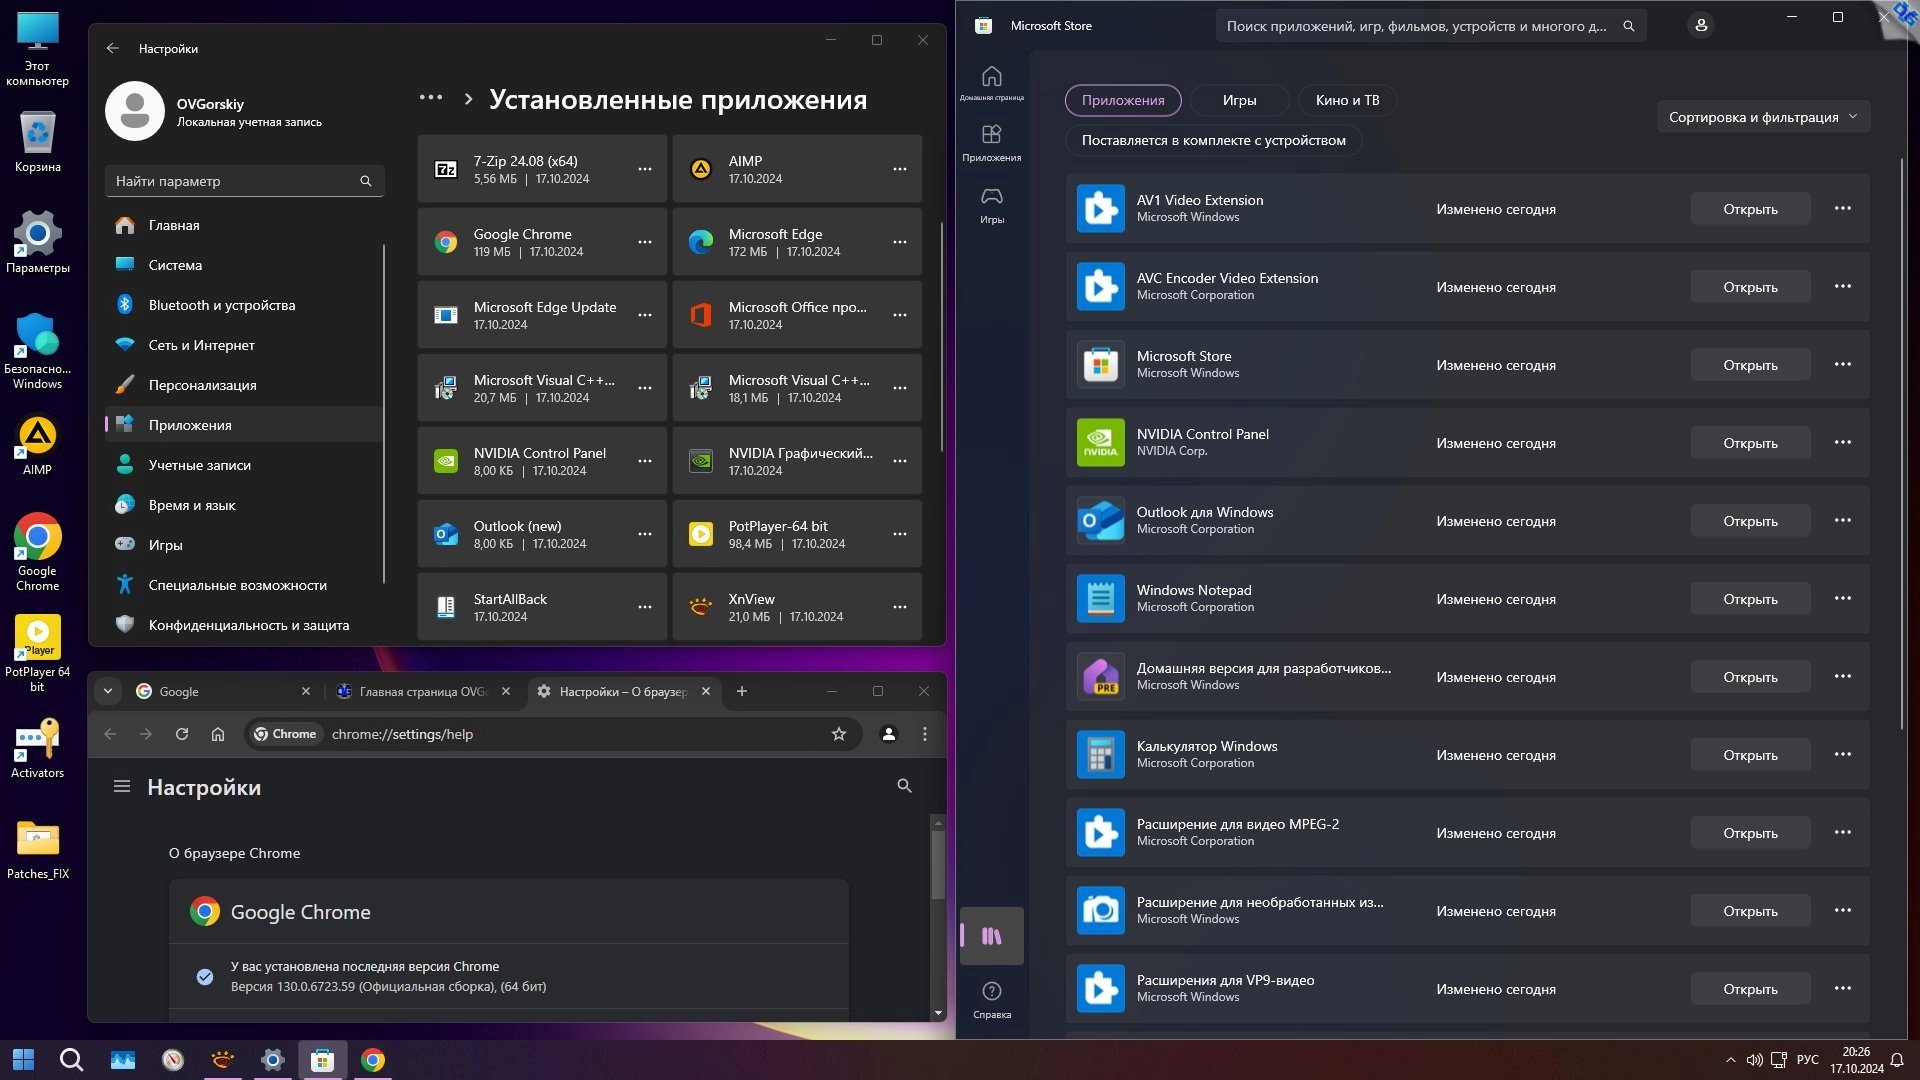Click Открыть for Windows Notepad

pyautogui.click(x=1749, y=599)
